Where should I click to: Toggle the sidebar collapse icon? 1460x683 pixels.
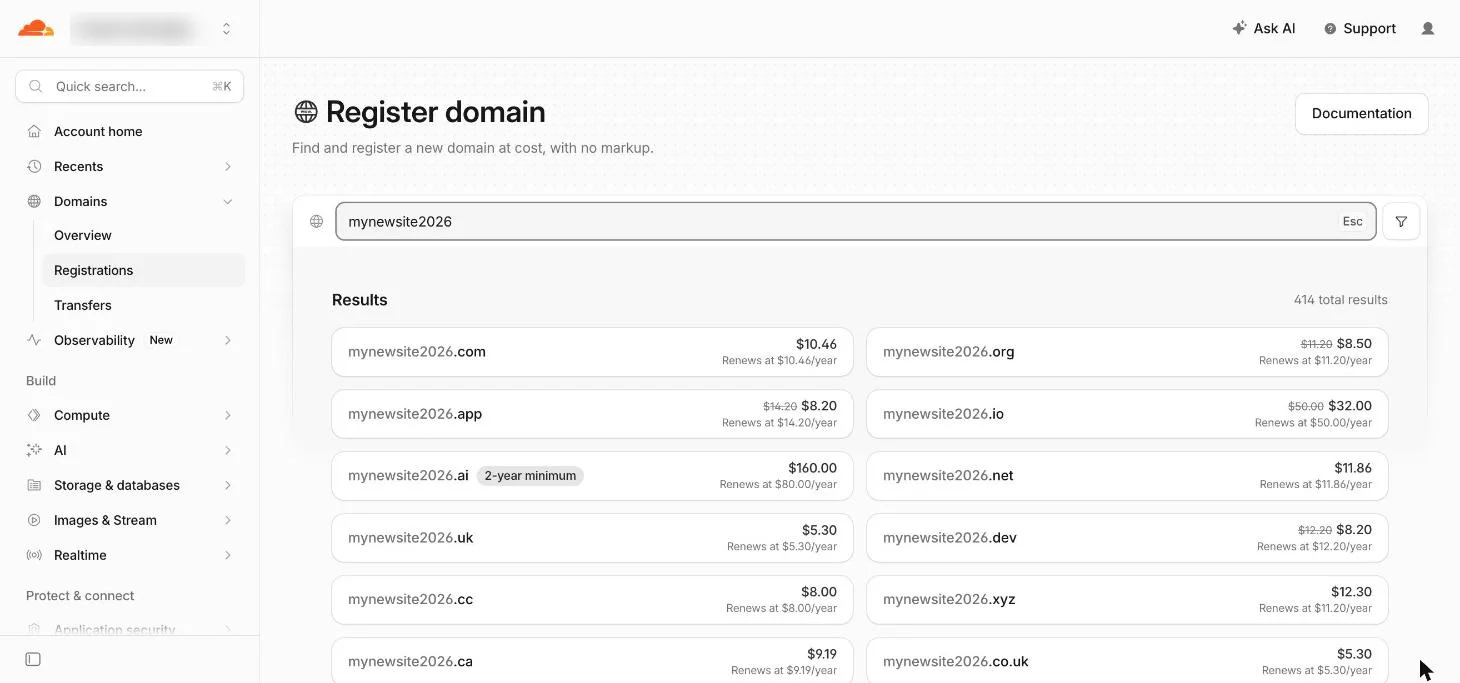(x=33, y=659)
